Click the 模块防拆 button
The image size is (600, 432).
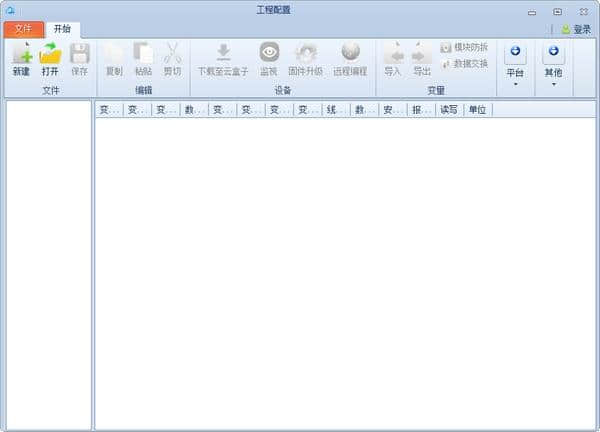465,47
